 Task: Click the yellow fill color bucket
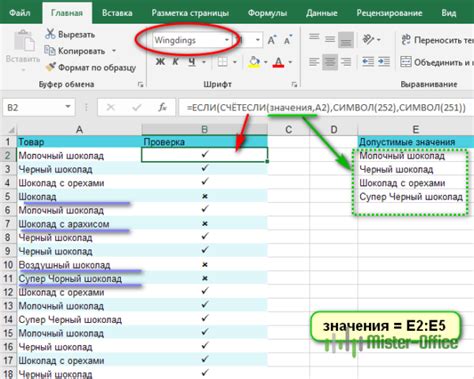point(254,62)
